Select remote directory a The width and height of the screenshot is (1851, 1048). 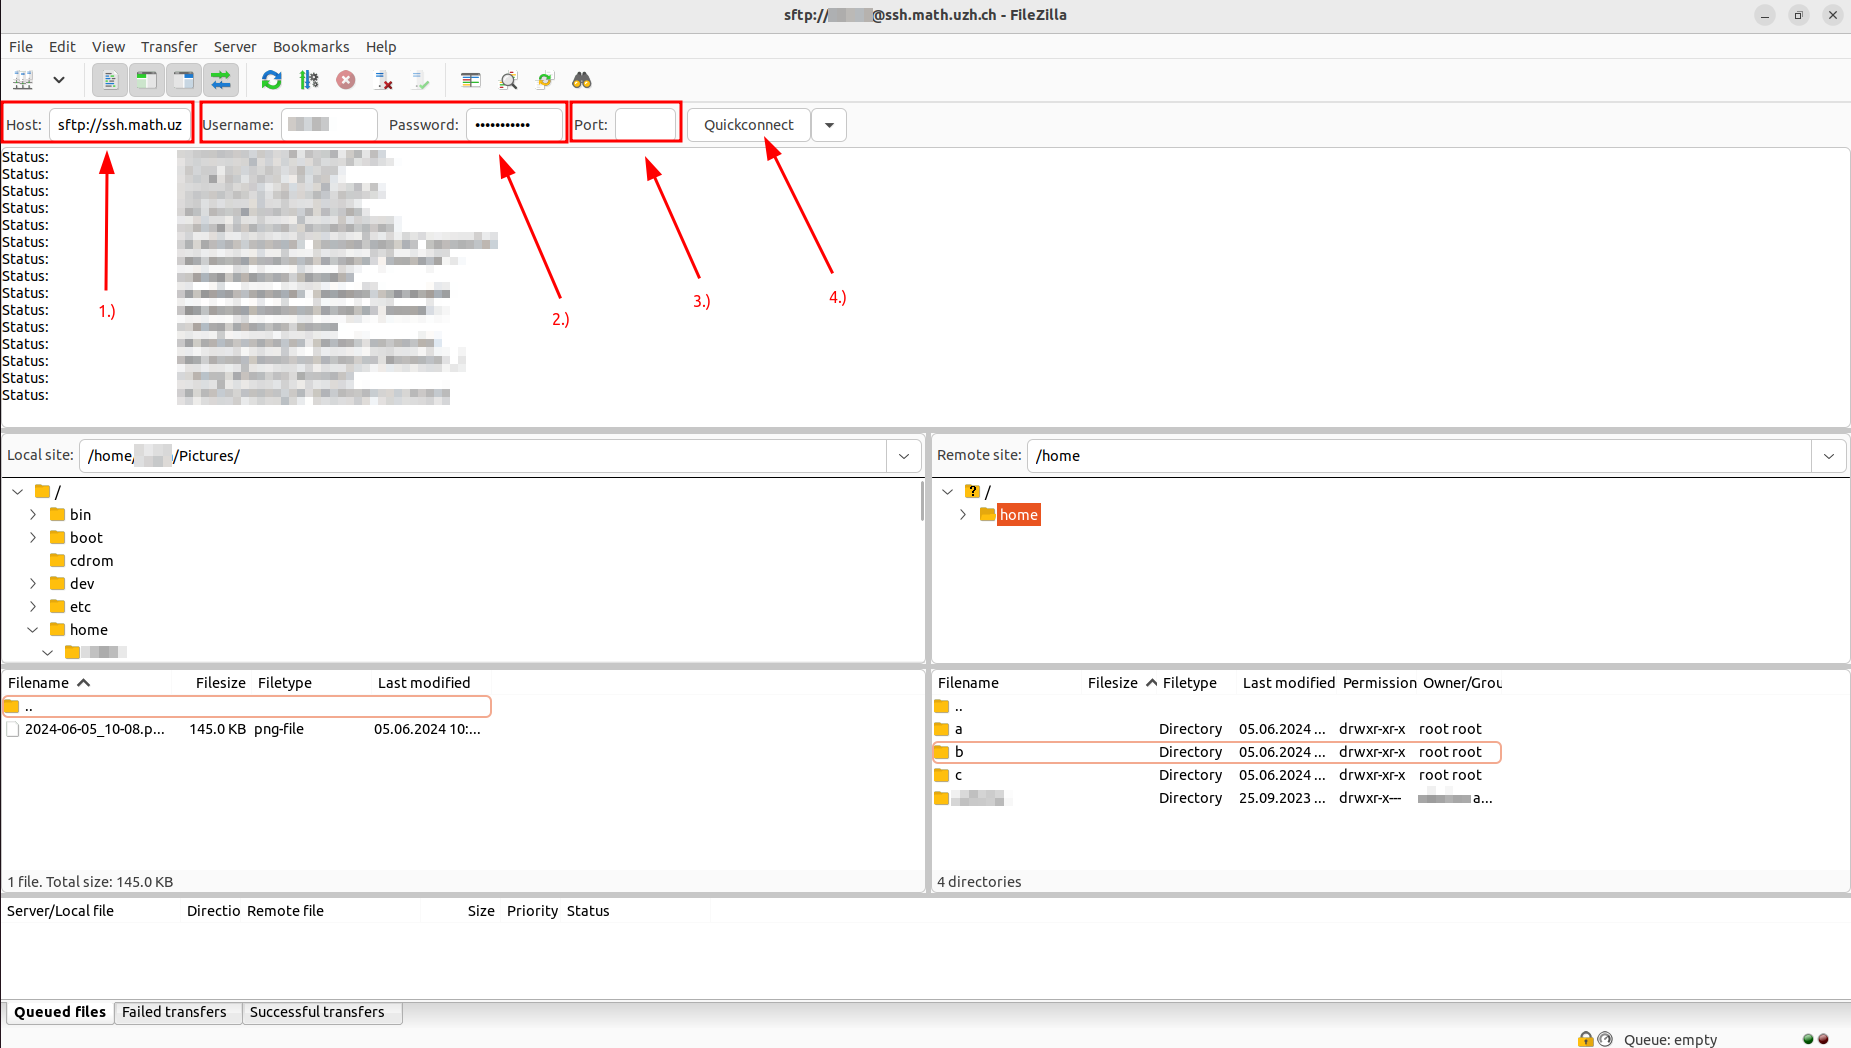[x=1217, y=730]
